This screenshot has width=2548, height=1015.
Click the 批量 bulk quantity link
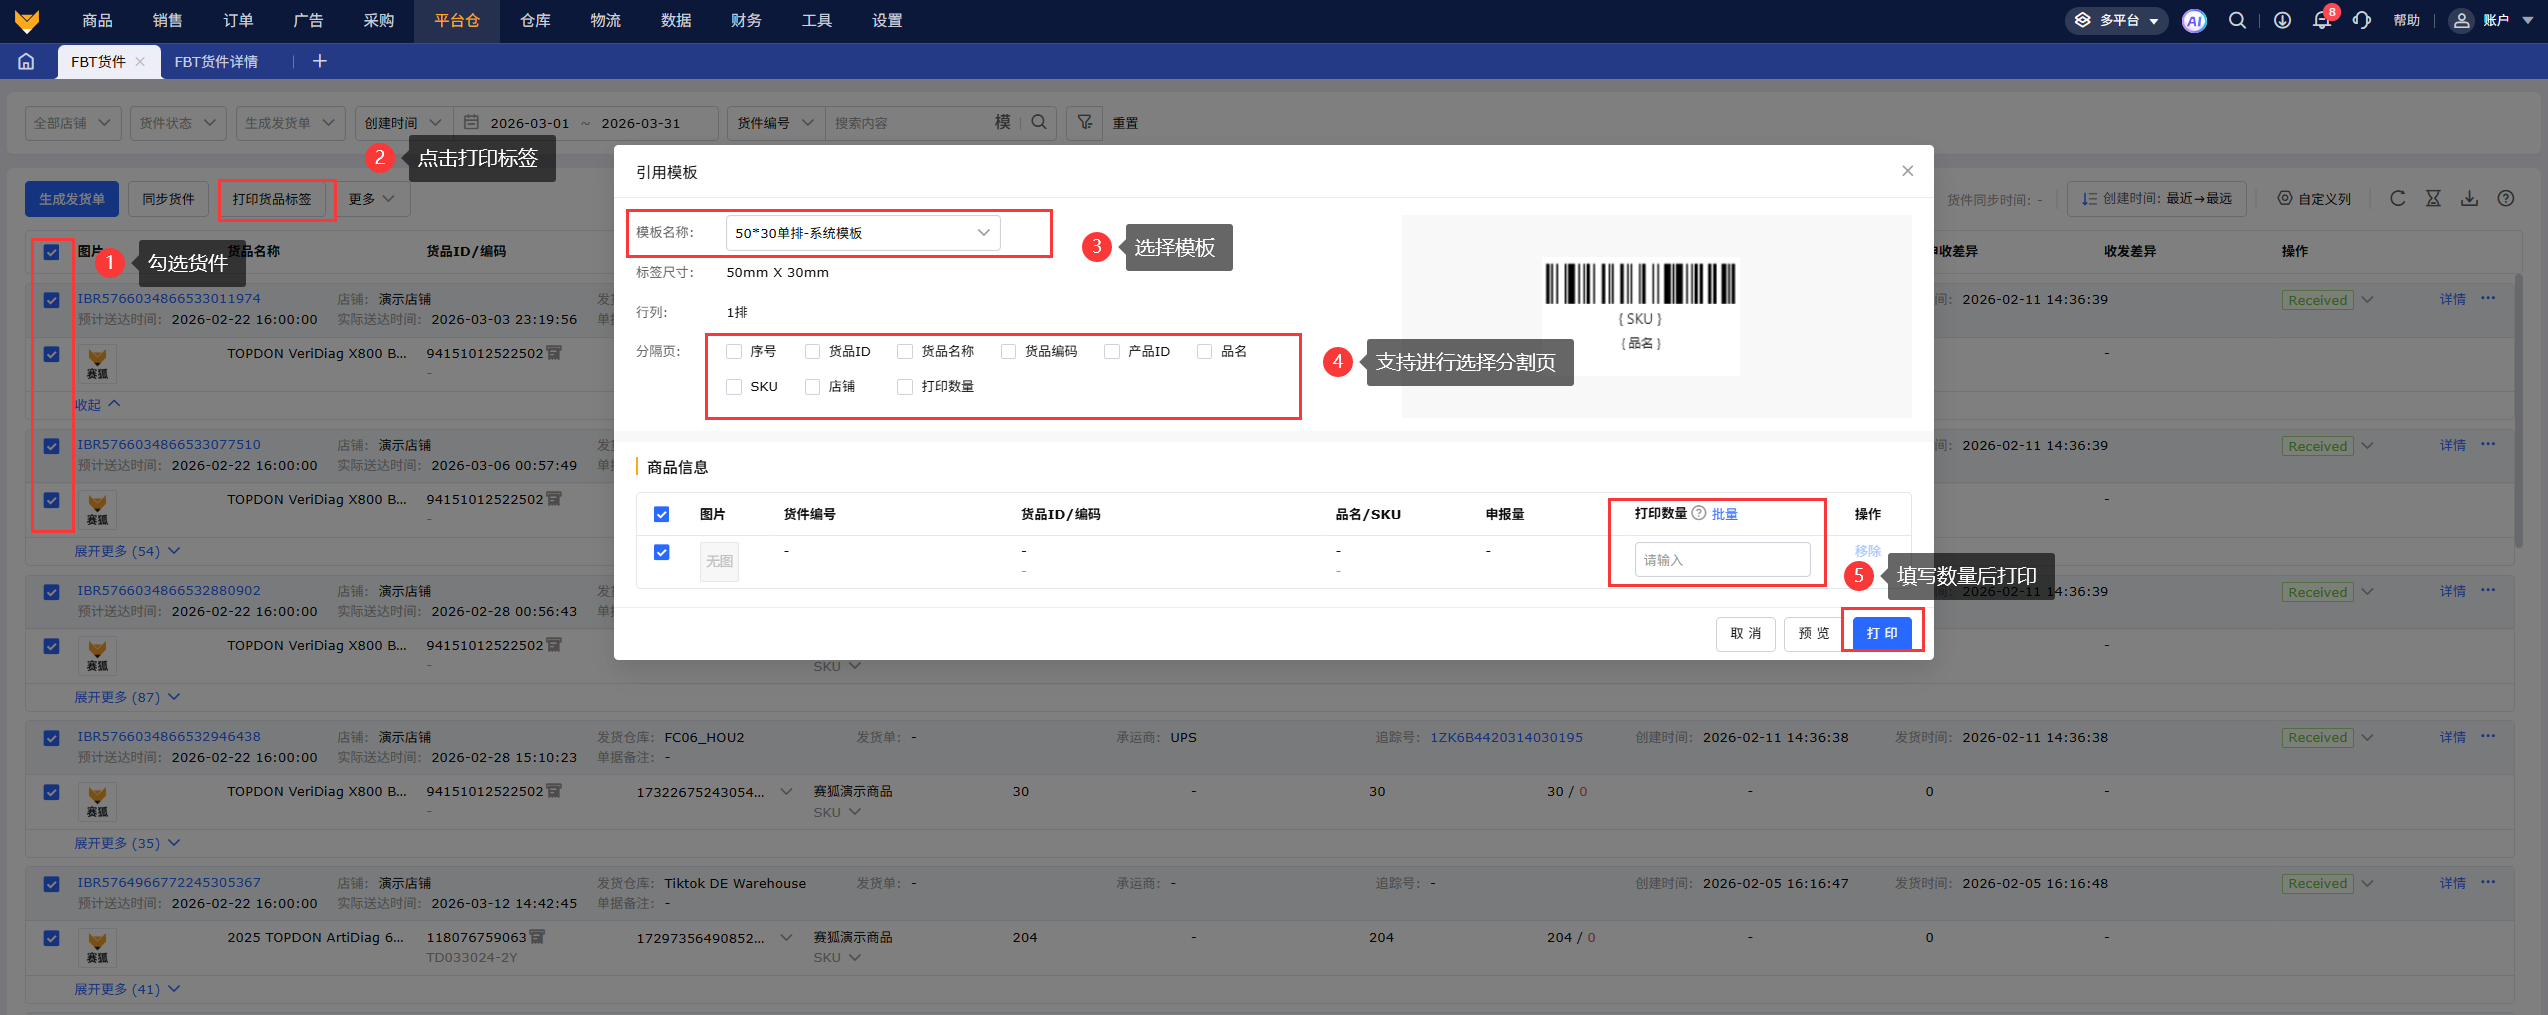tap(1725, 514)
